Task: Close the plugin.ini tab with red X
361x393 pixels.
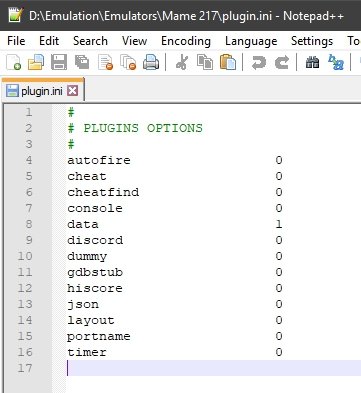Action: [73, 91]
